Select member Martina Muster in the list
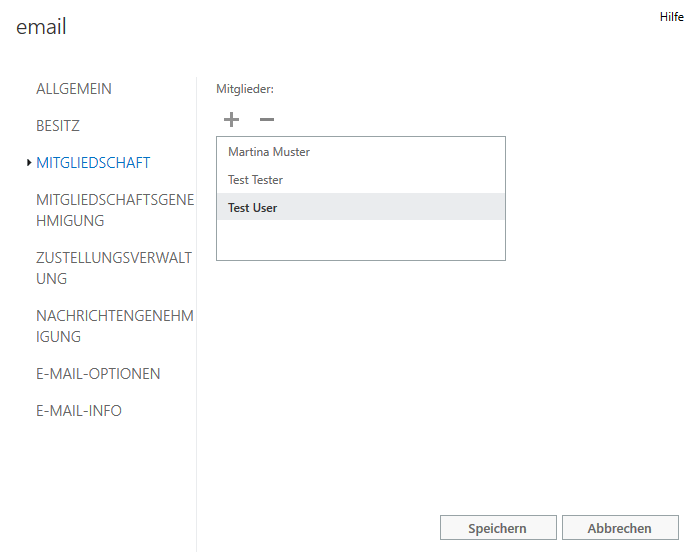Screen dimensions: 693x552 click(269, 152)
